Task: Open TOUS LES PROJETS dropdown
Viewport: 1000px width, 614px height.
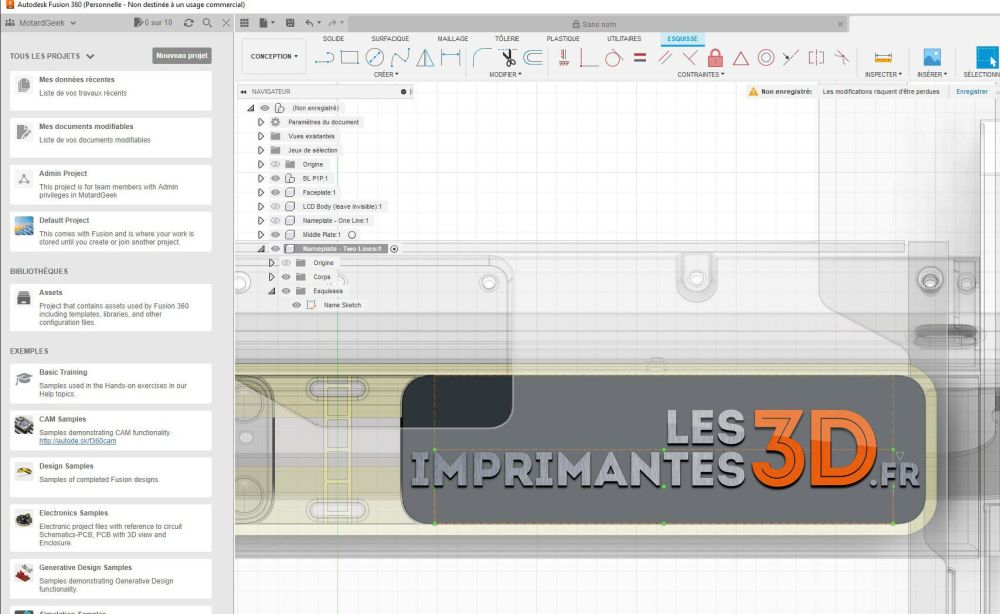Action: [52, 56]
